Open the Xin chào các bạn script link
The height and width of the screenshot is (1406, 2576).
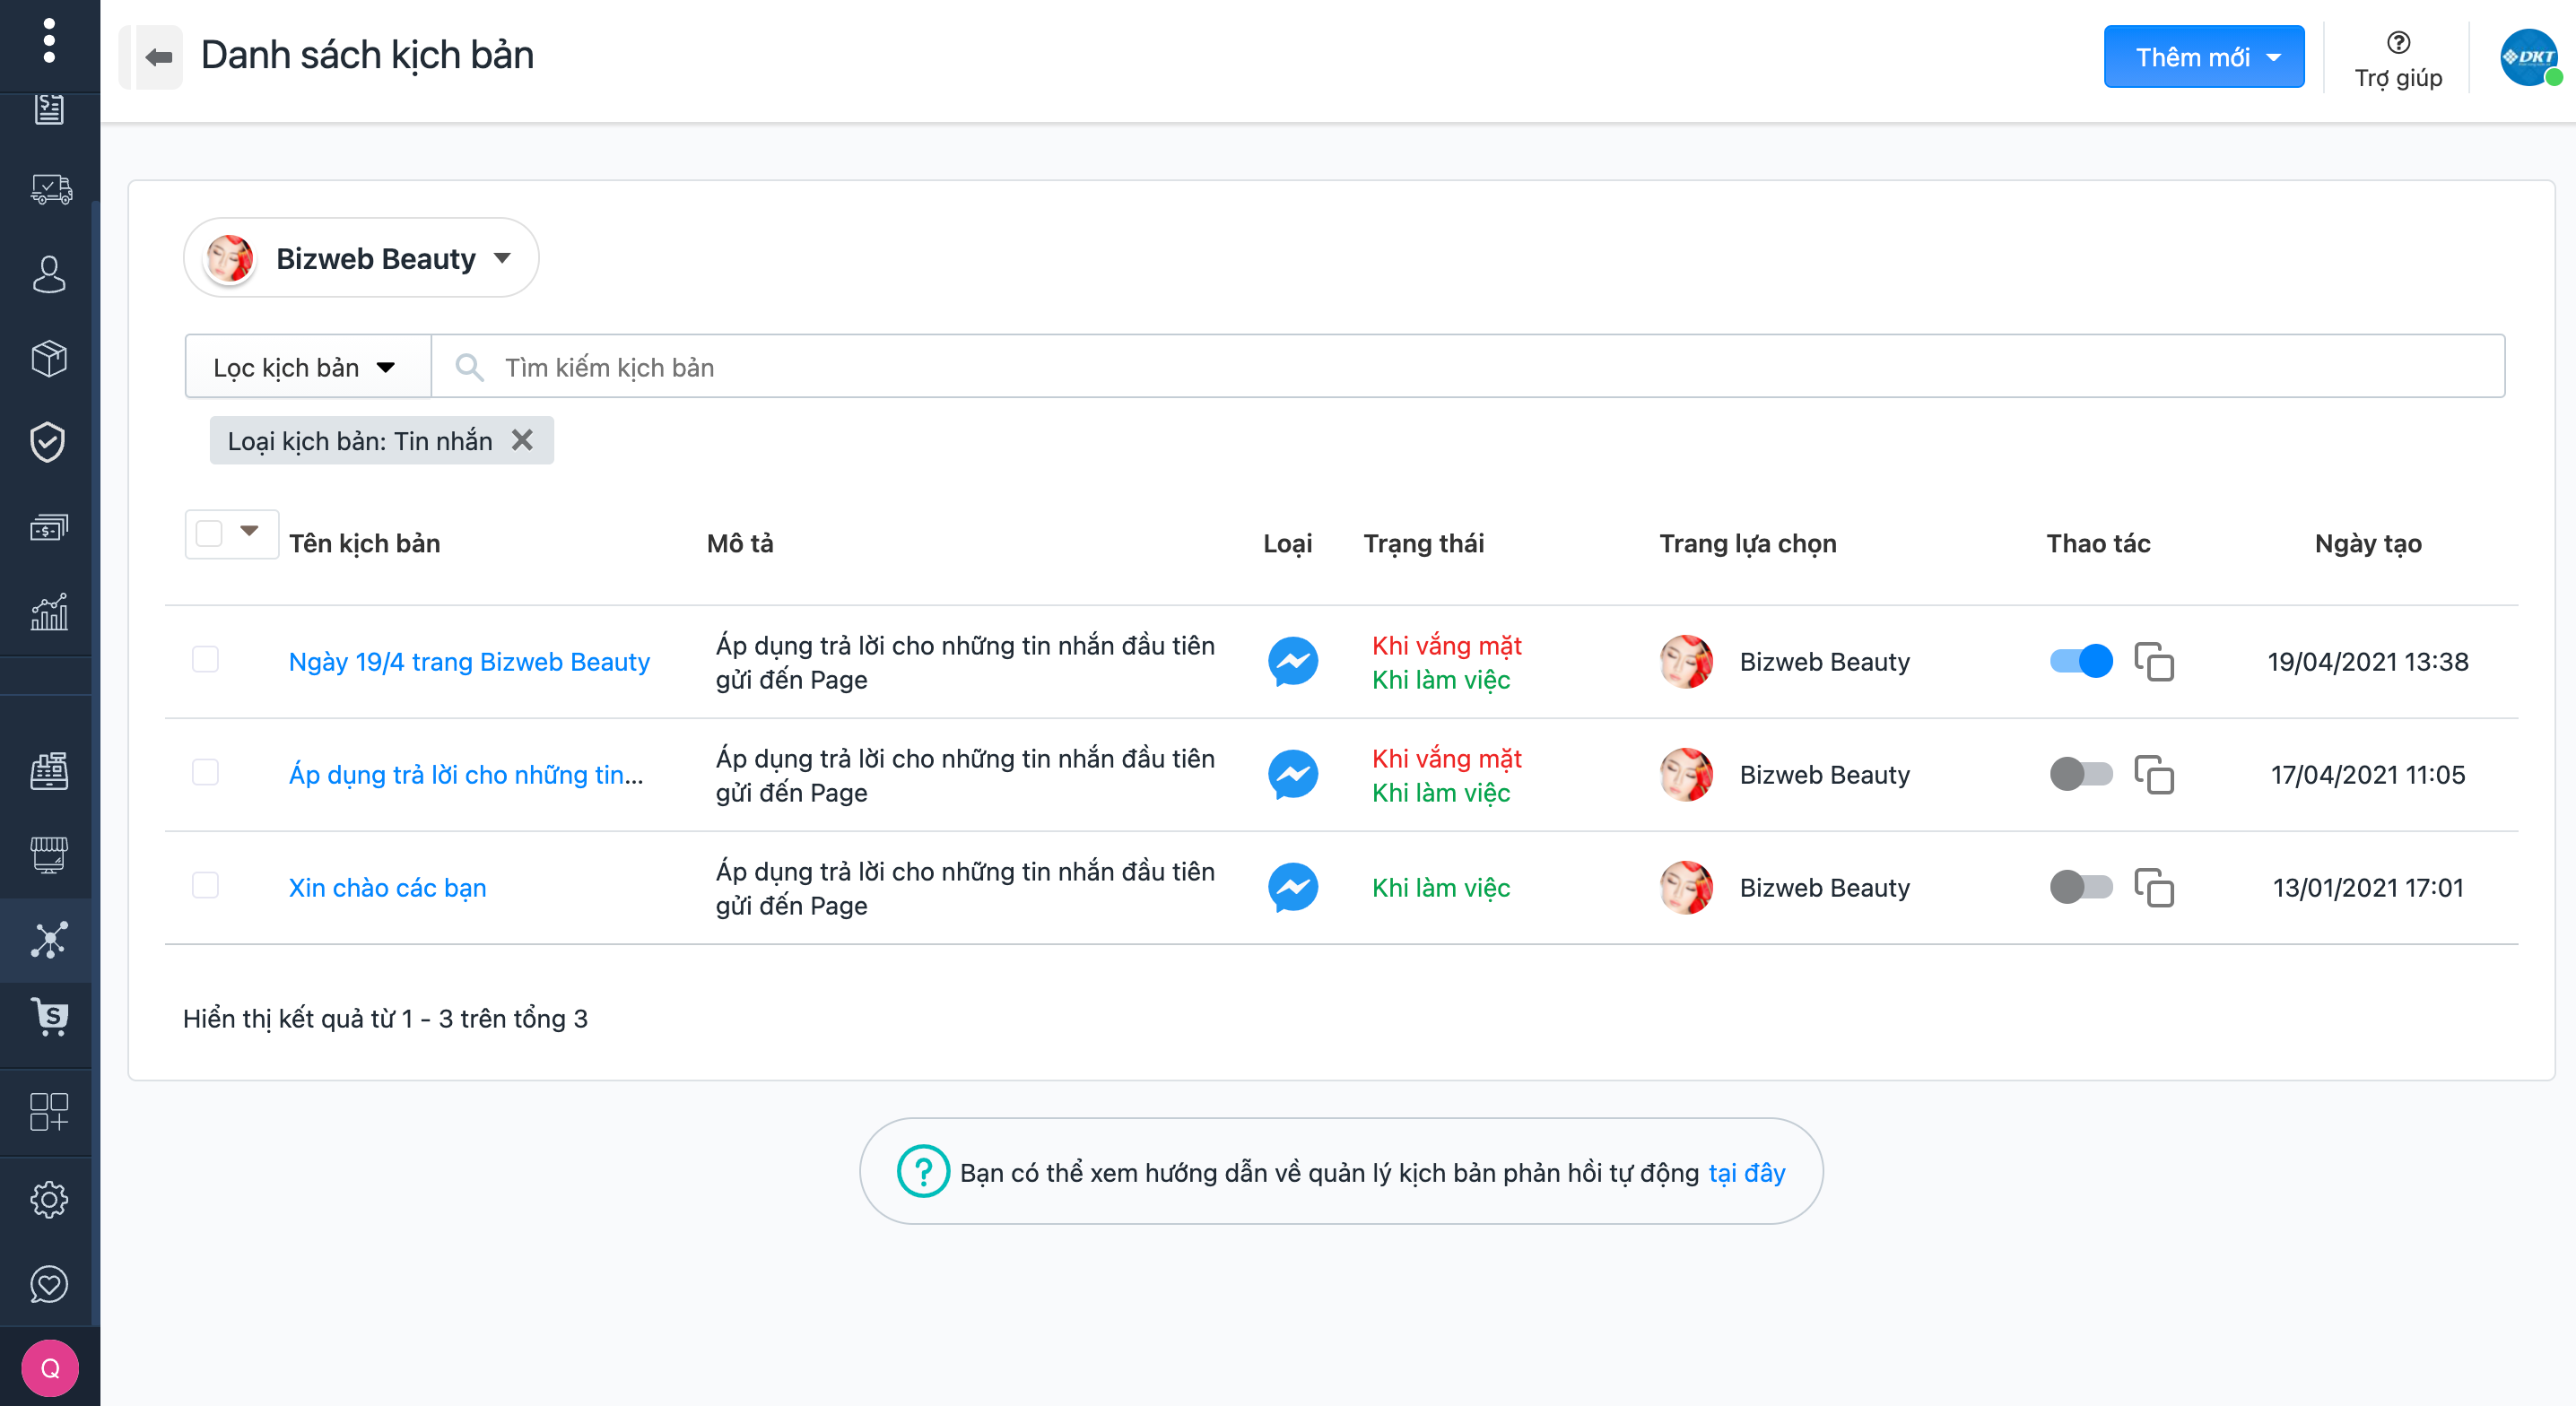coord(387,888)
